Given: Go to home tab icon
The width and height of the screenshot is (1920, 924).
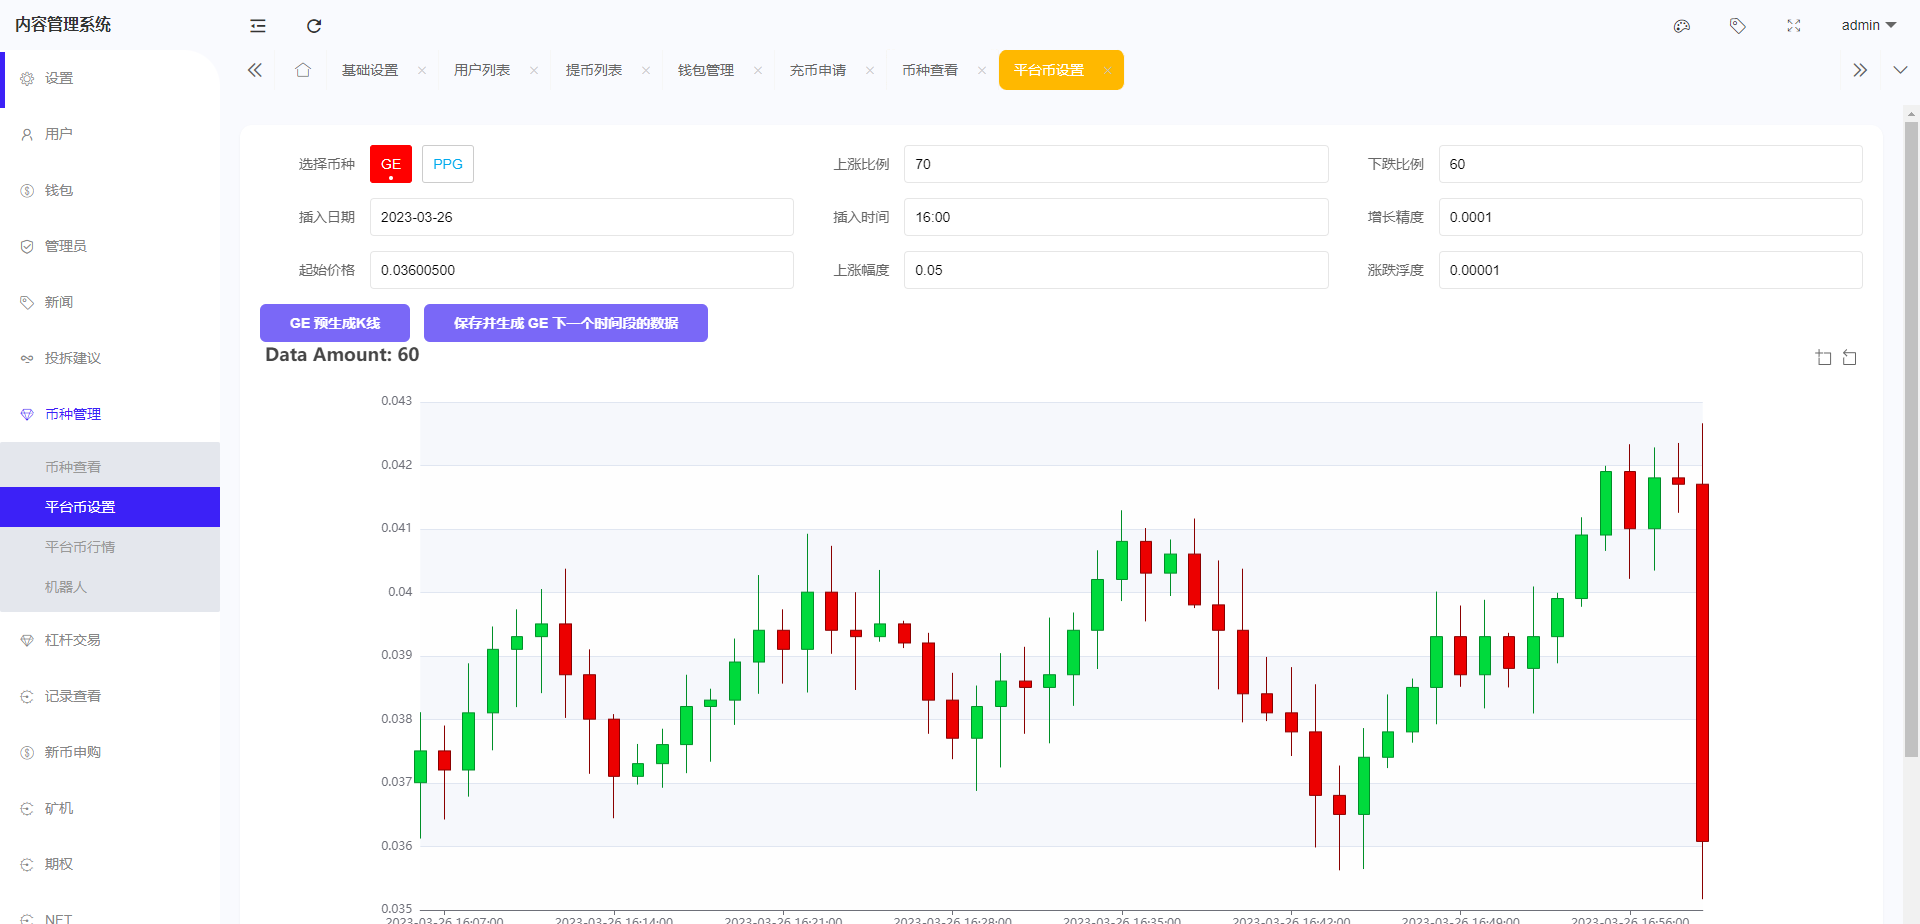Looking at the screenshot, I should click(303, 70).
